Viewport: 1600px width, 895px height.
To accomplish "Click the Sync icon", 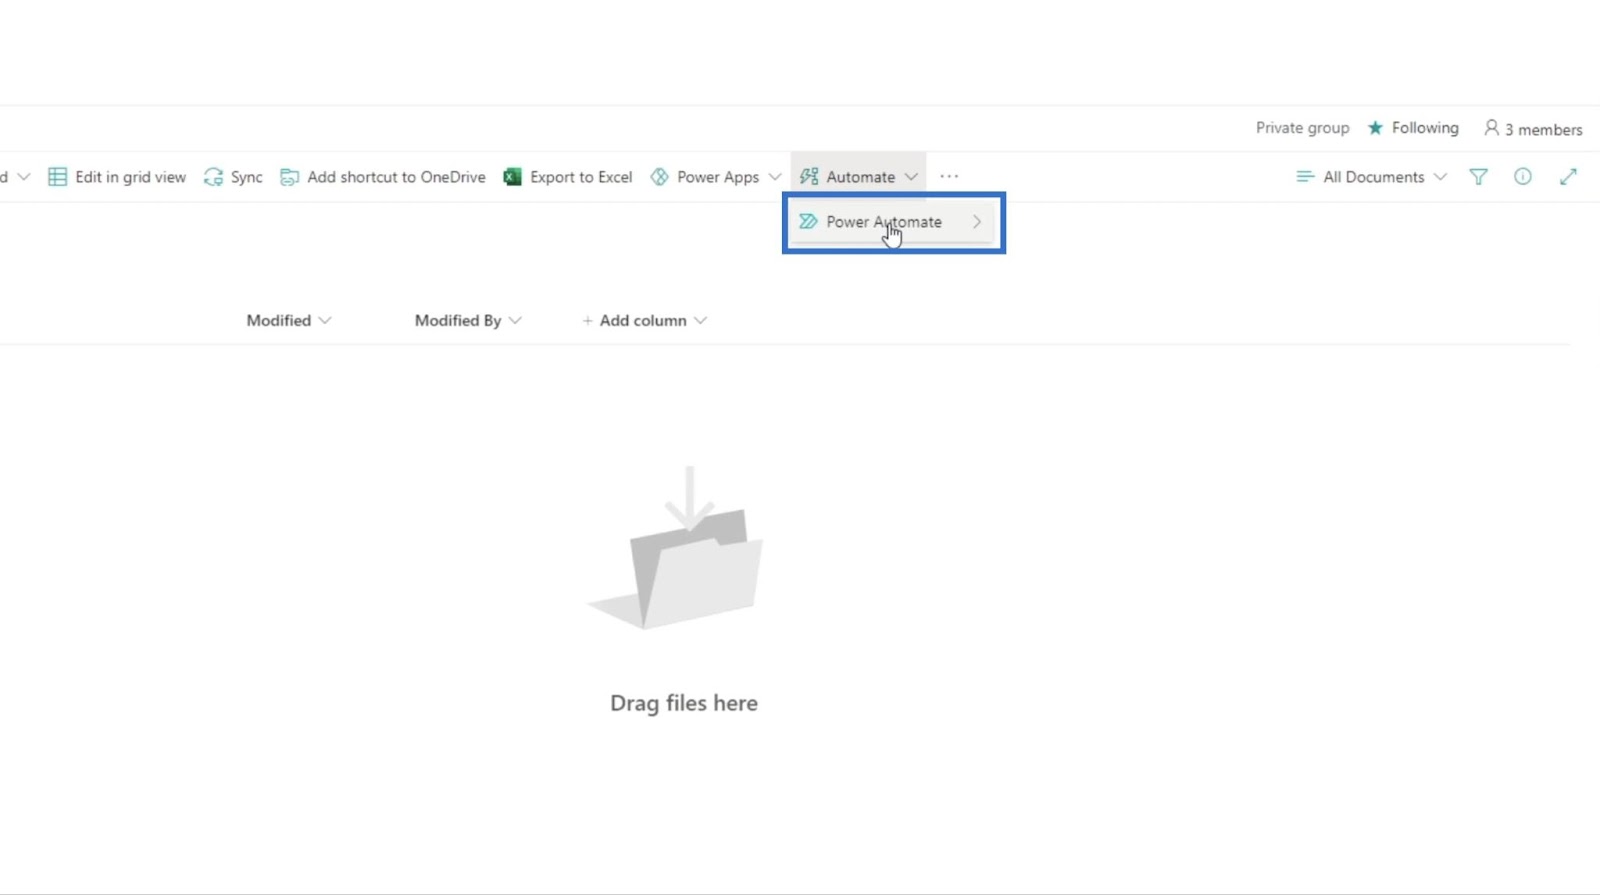I will [x=213, y=177].
